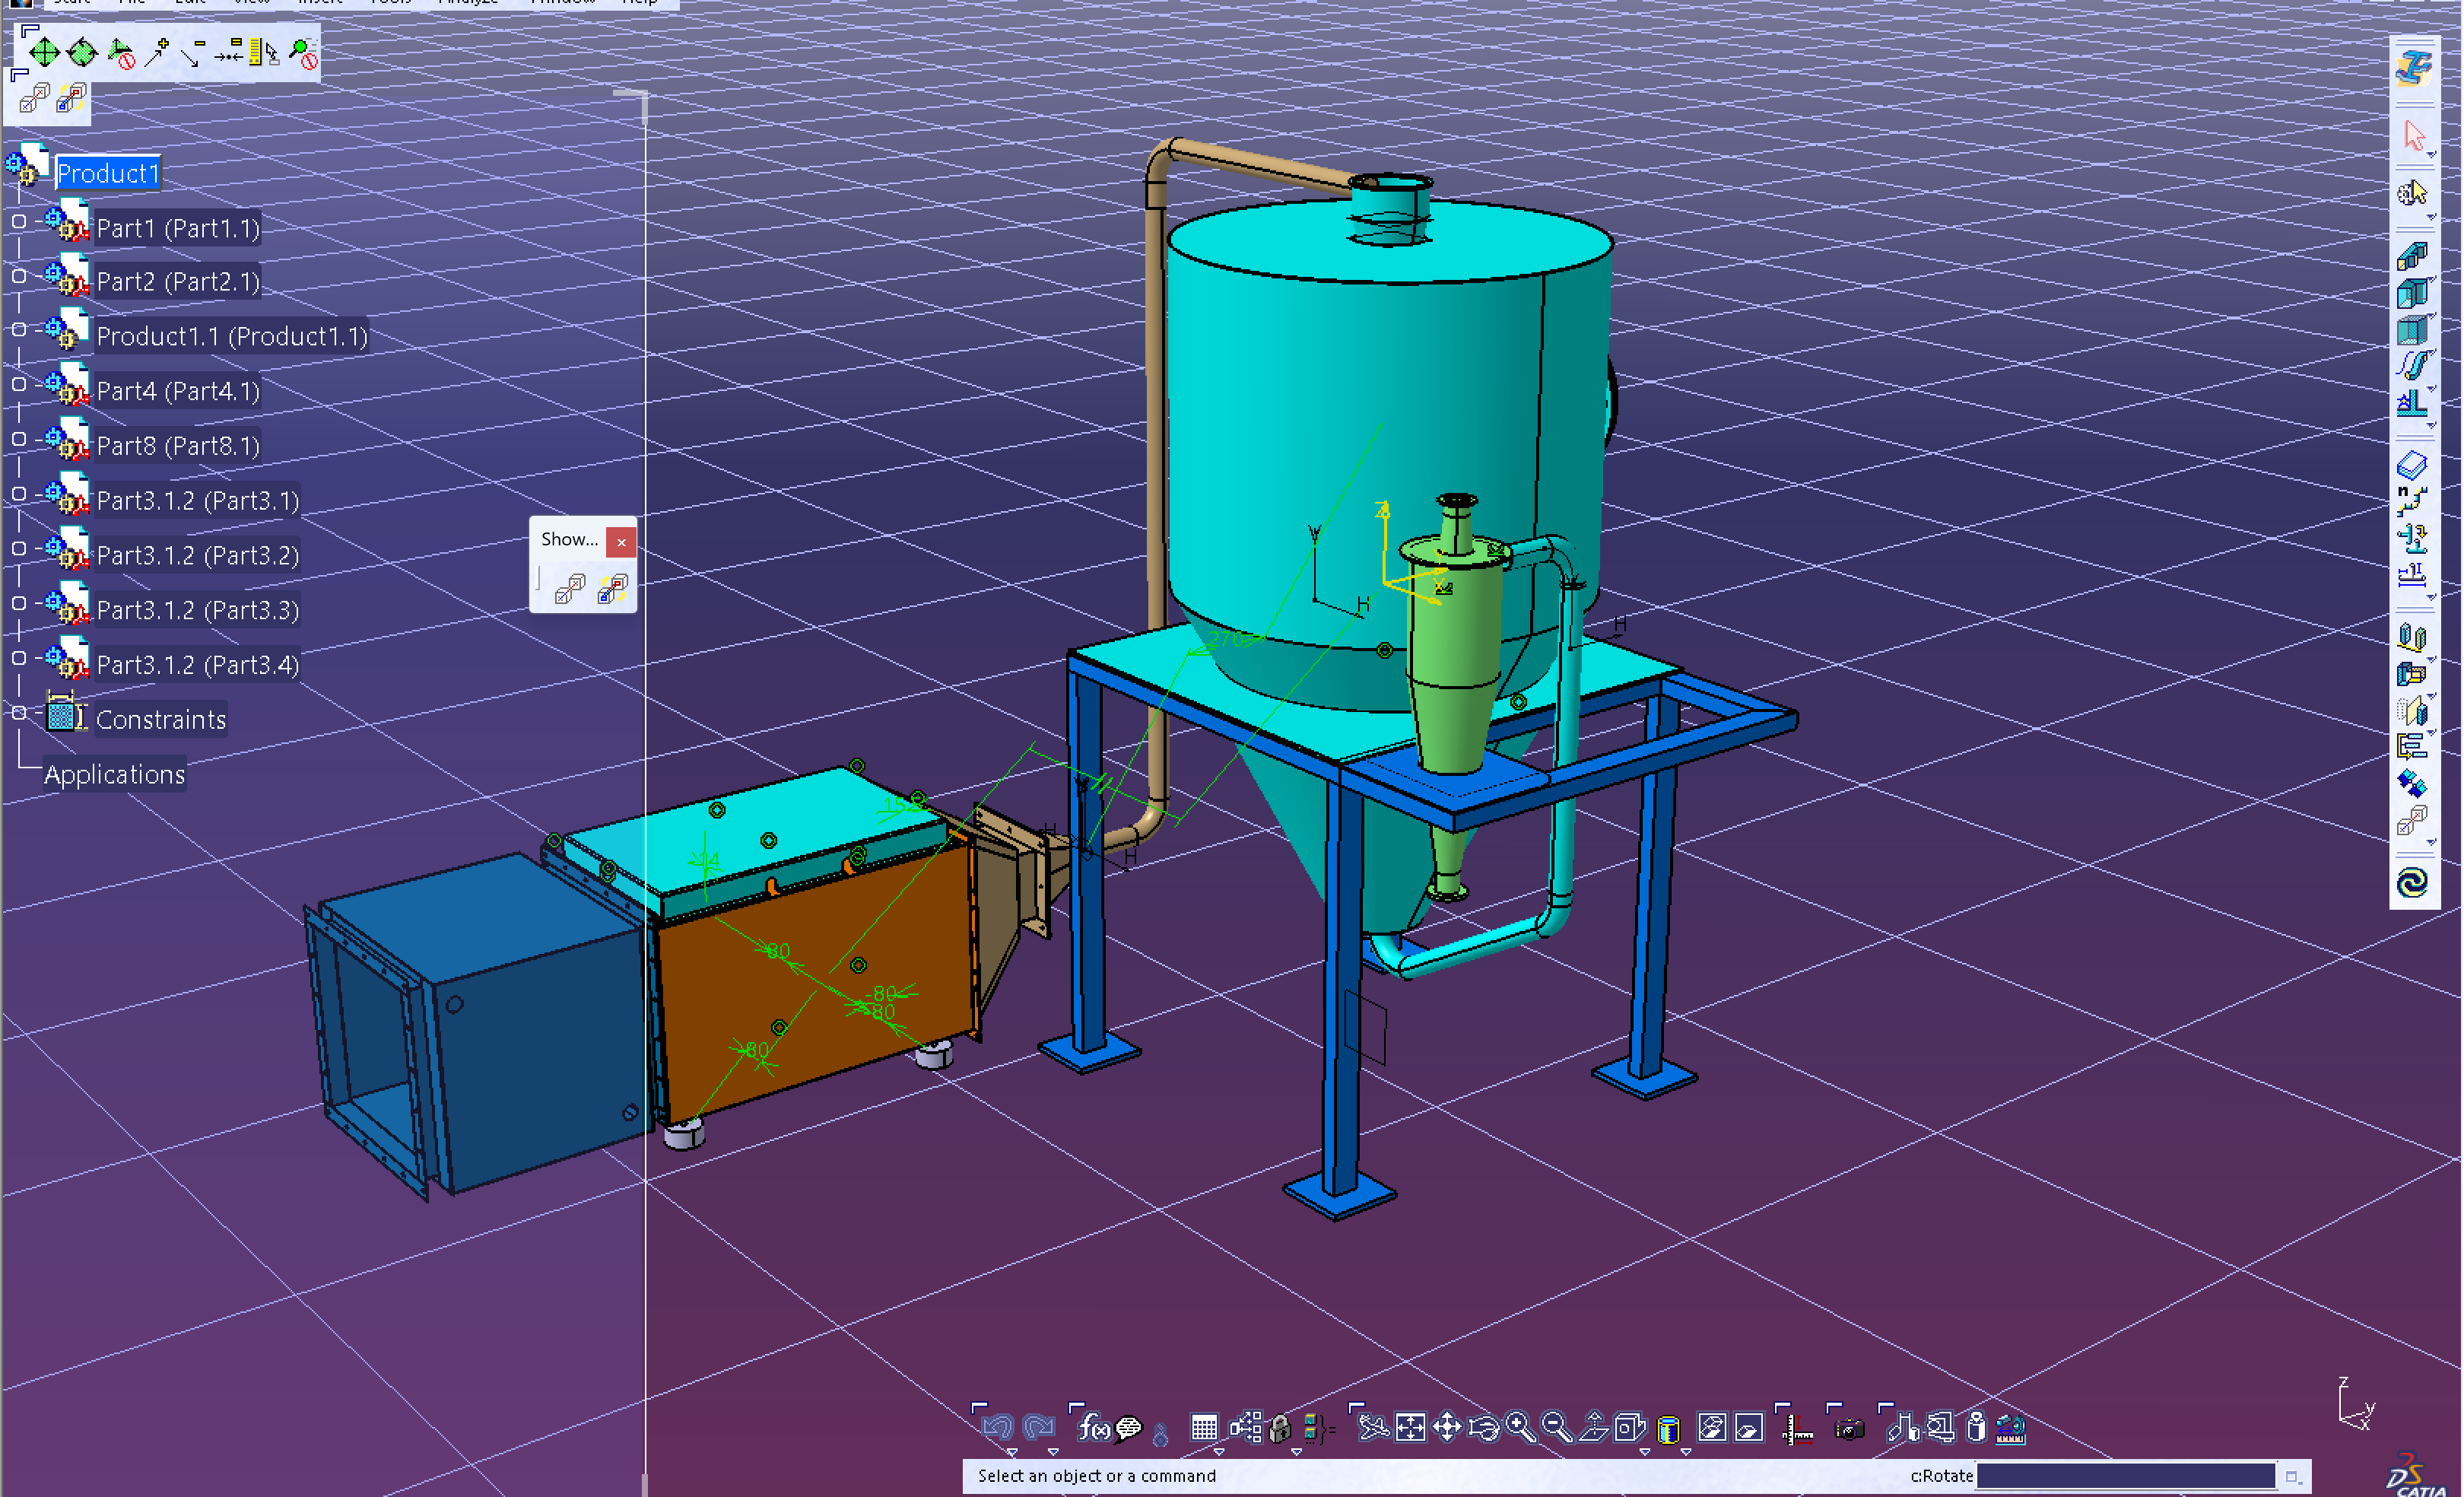Expand the Part2 (Part2.1) tree node
This screenshot has height=1497, width=2464.
tap(19, 275)
